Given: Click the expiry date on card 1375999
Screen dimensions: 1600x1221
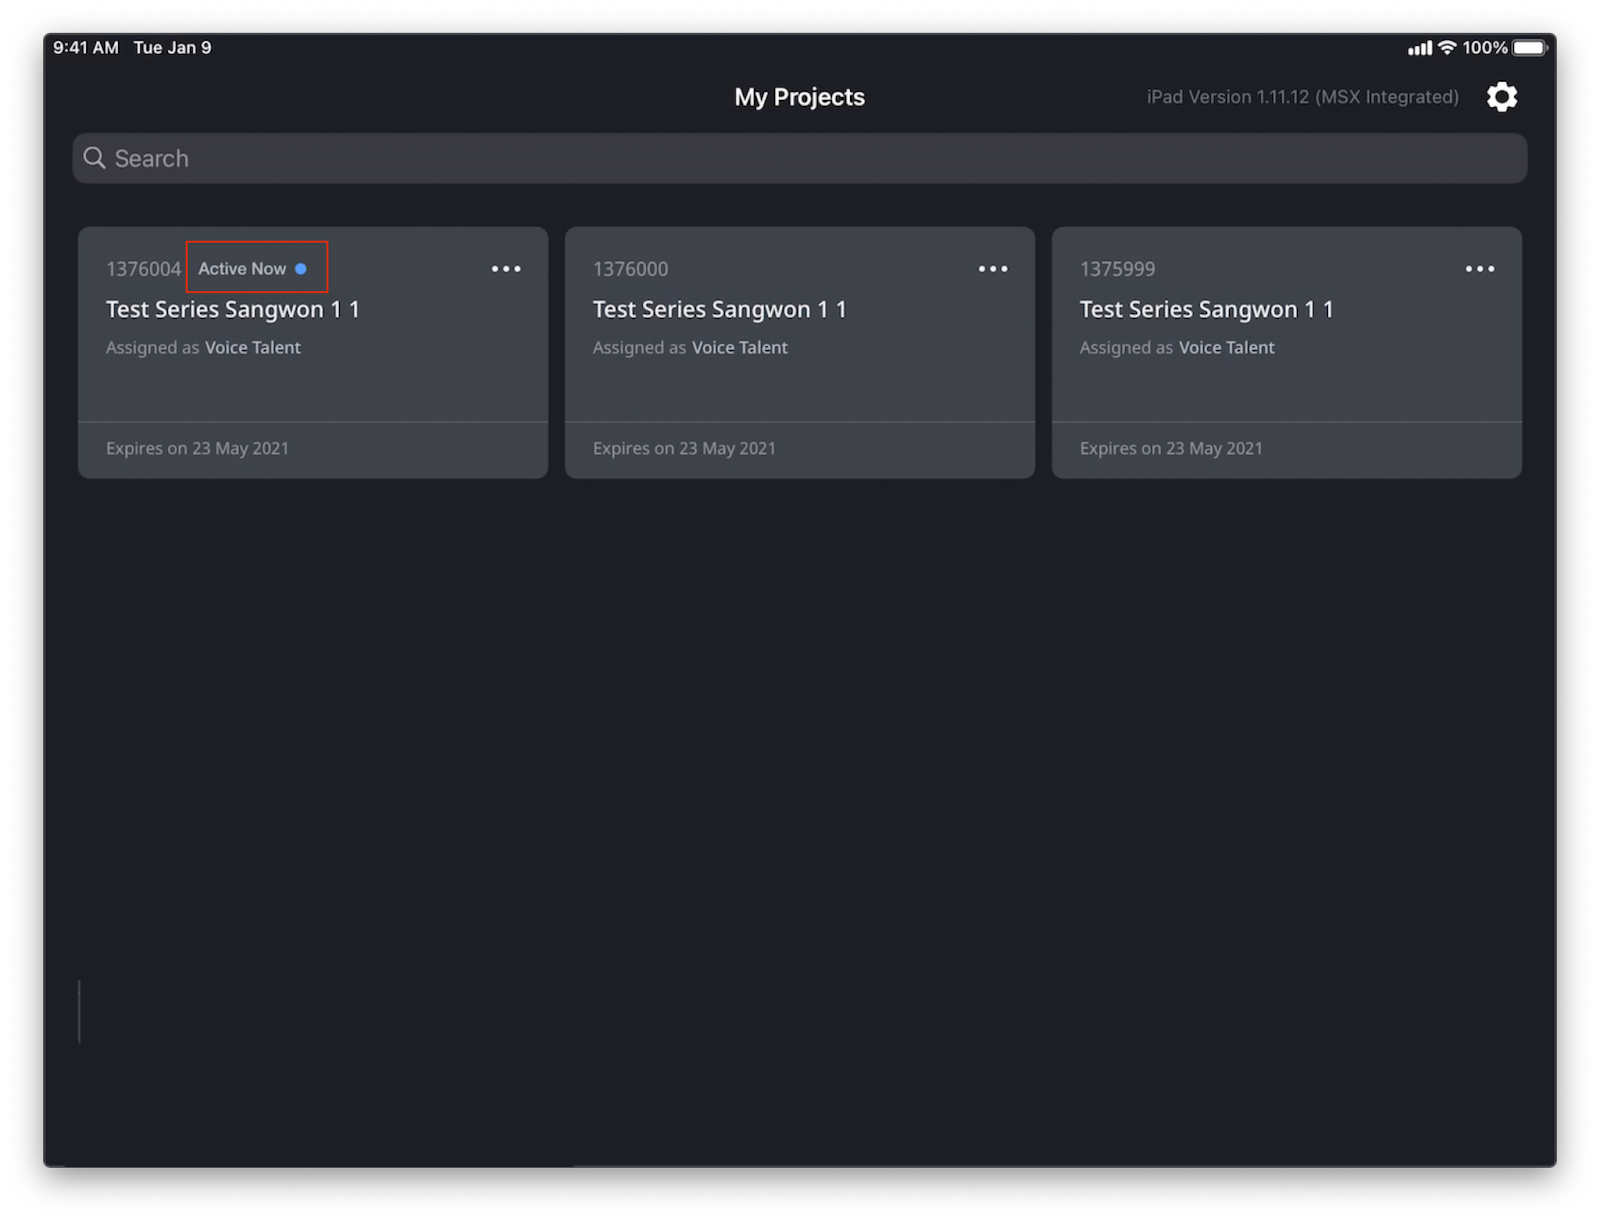Looking at the screenshot, I should tap(1171, 448).
